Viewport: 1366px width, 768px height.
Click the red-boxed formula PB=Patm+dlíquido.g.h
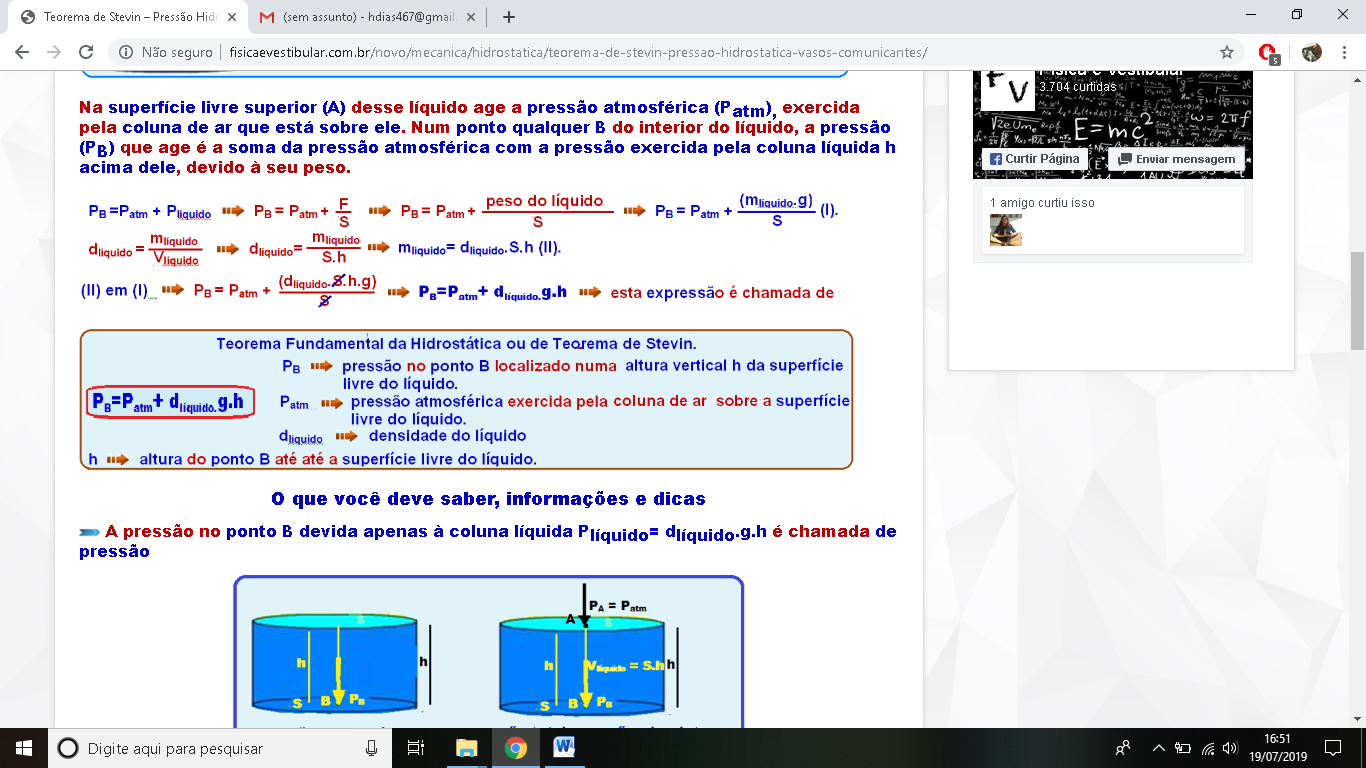point(171,403)
